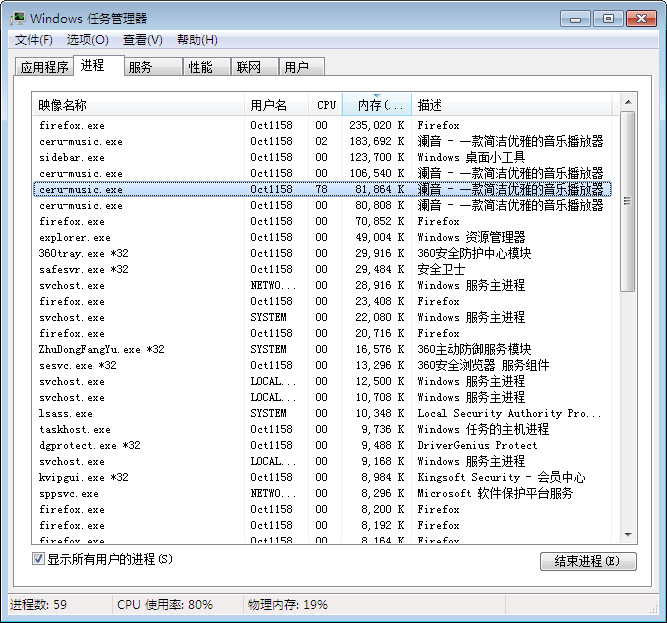Switch to the 应用程序 tab

[45, 68]
